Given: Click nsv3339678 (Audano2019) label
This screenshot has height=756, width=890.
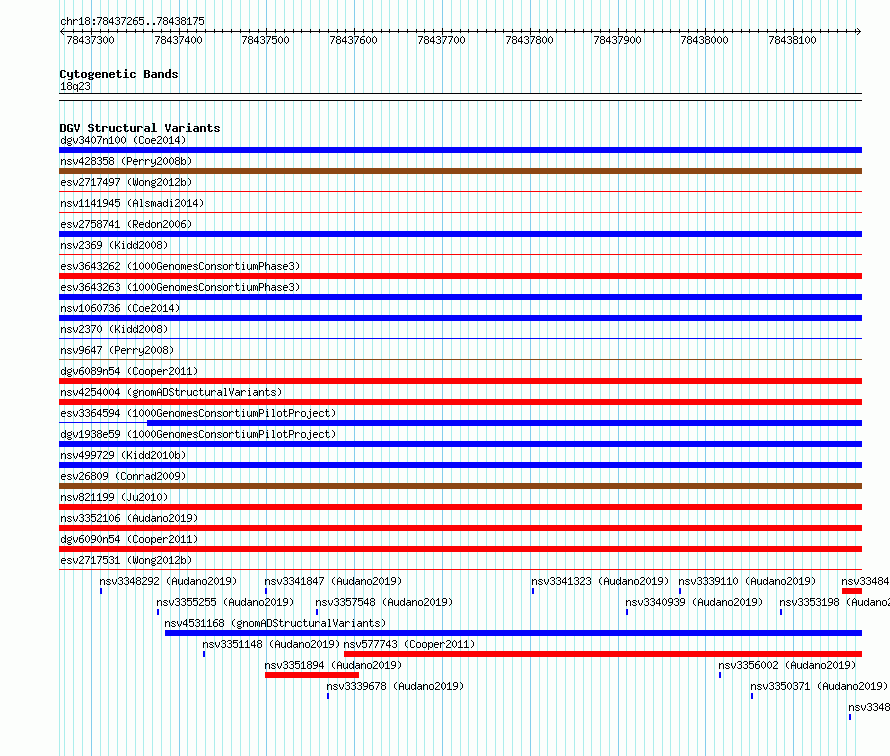Looking at the screenshot, I should point(395,686).
